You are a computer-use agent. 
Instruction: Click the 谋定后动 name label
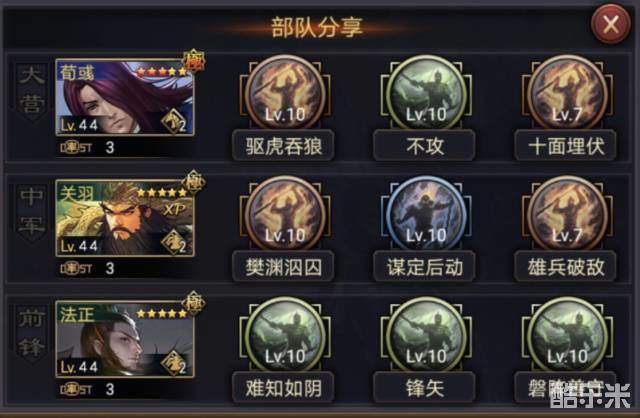coord(424,267)
